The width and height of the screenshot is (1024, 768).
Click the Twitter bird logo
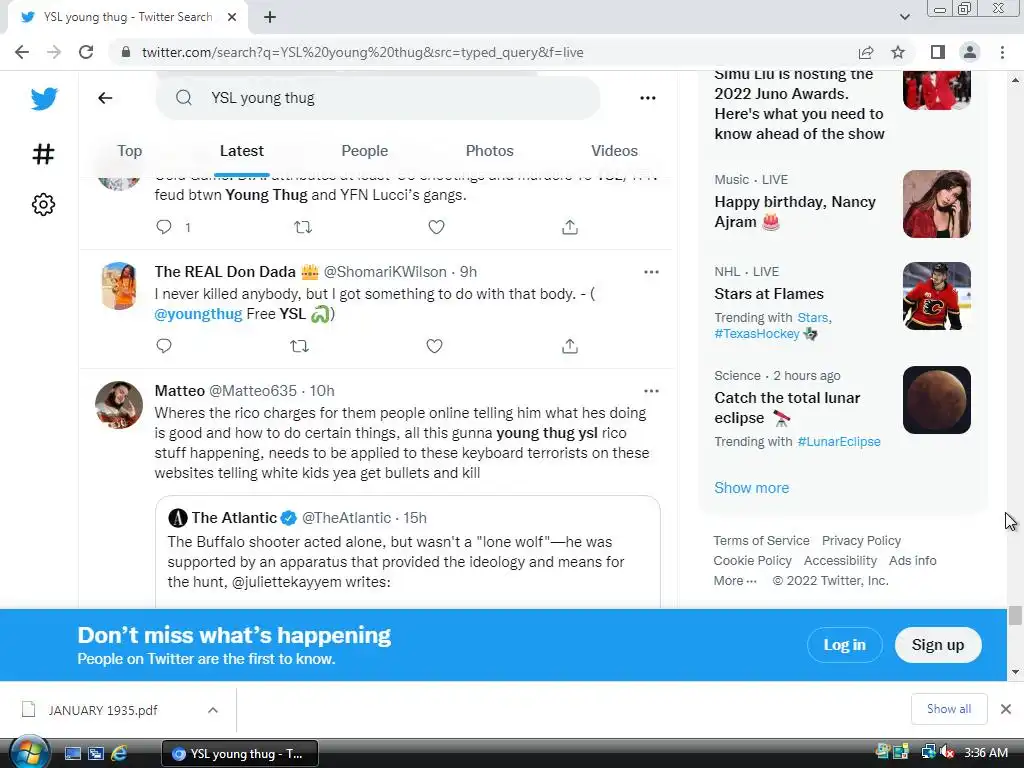44,99
